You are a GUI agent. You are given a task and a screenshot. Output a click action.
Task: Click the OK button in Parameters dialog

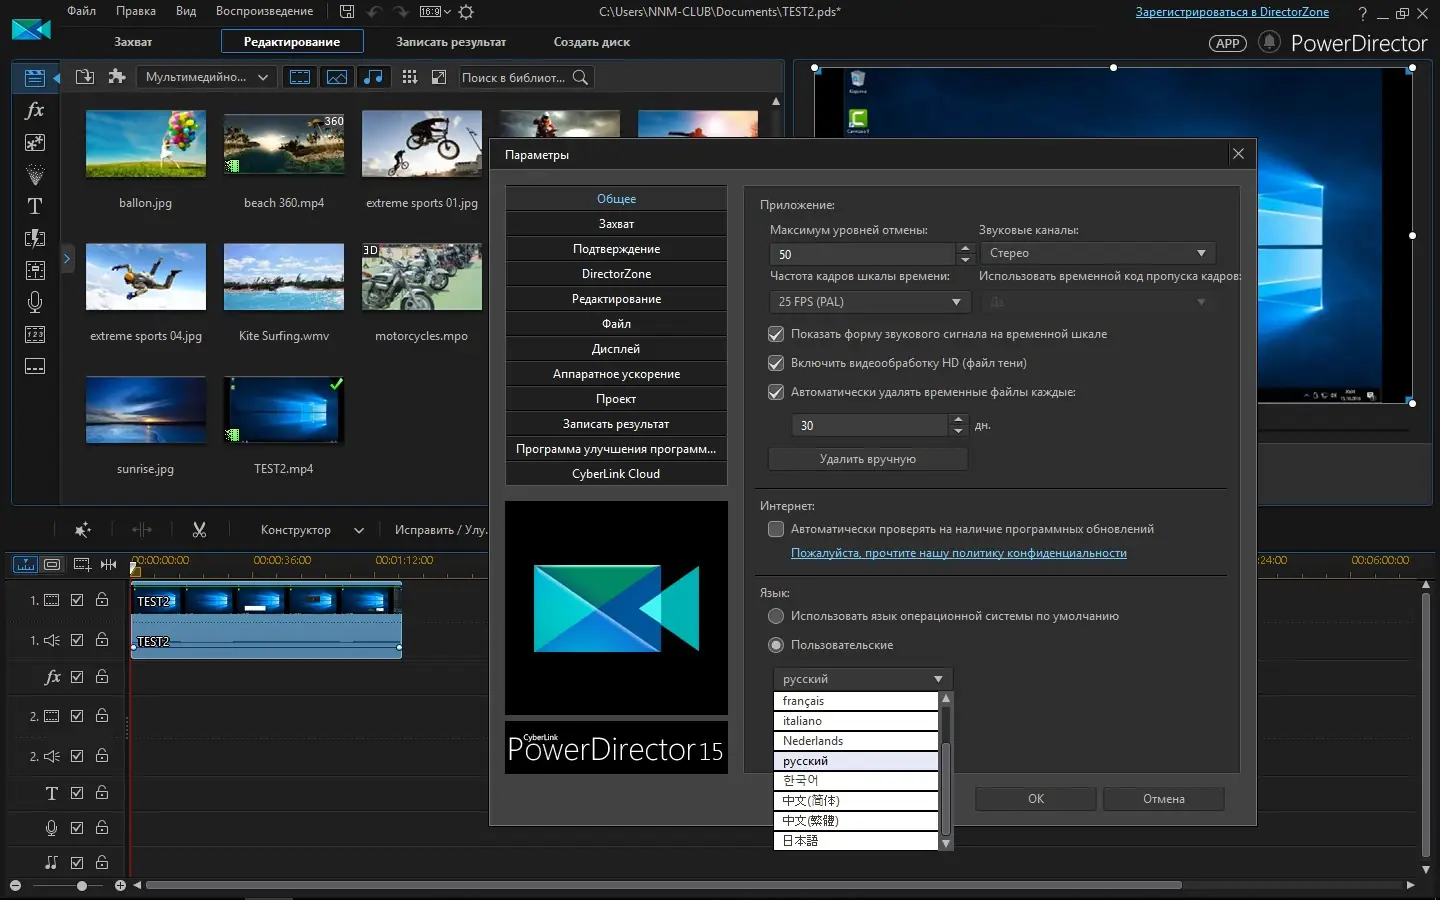point(1036,799)
